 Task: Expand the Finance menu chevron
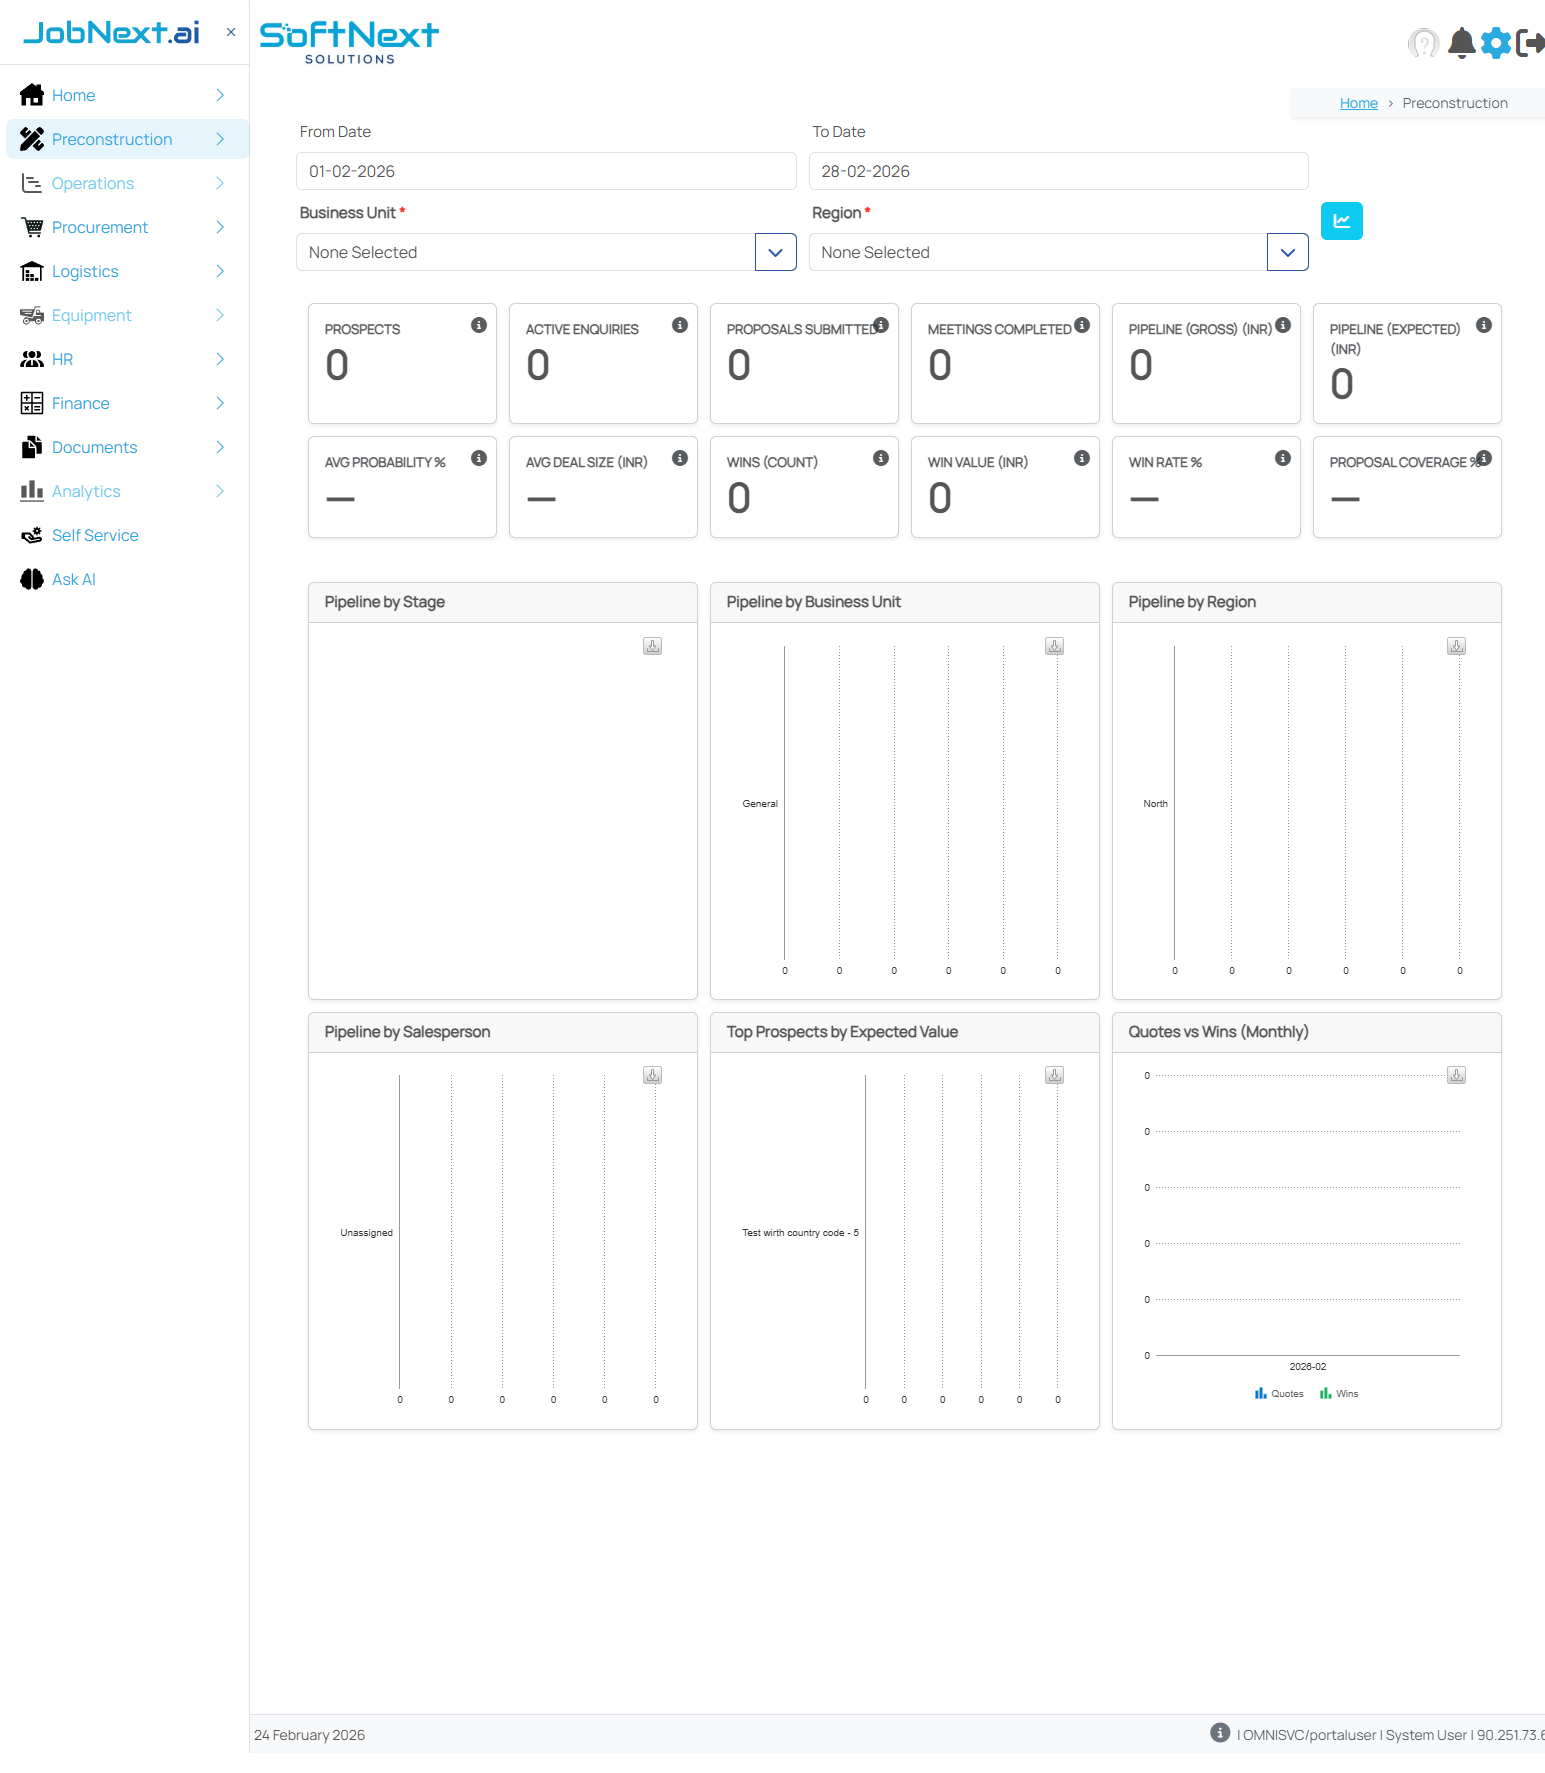point(220,403)
